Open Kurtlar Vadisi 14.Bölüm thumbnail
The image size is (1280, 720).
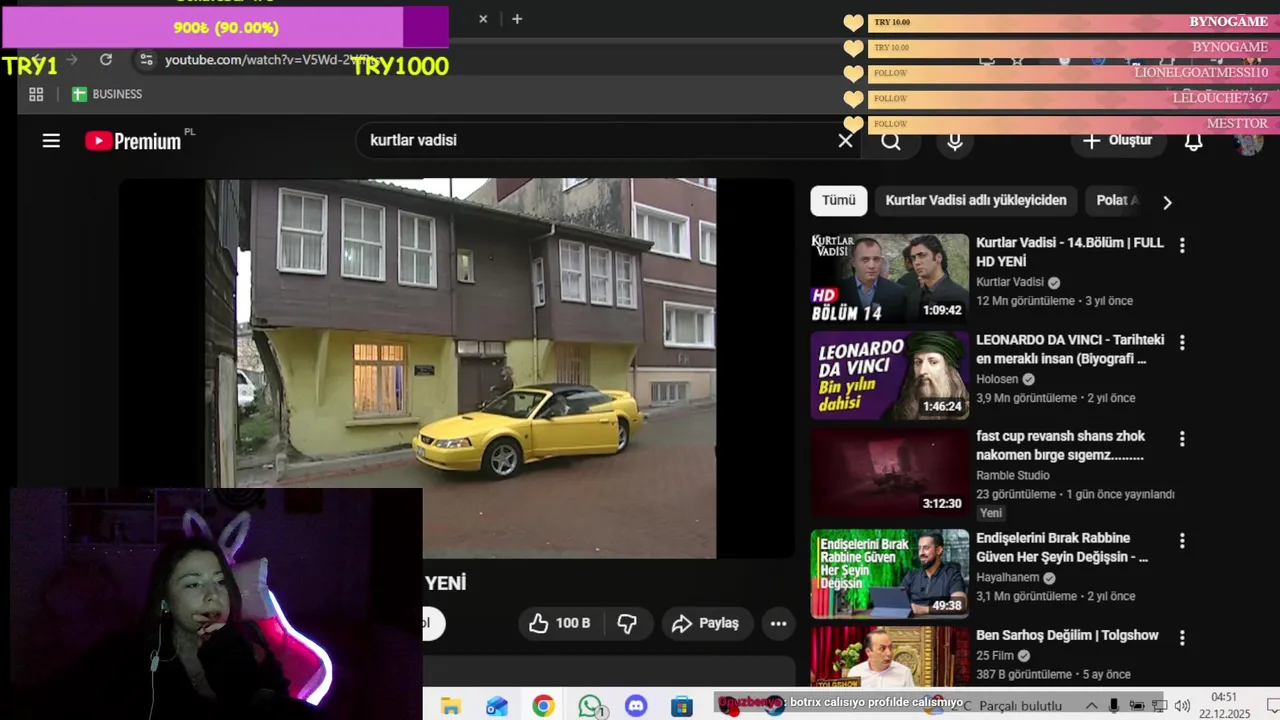889,278
